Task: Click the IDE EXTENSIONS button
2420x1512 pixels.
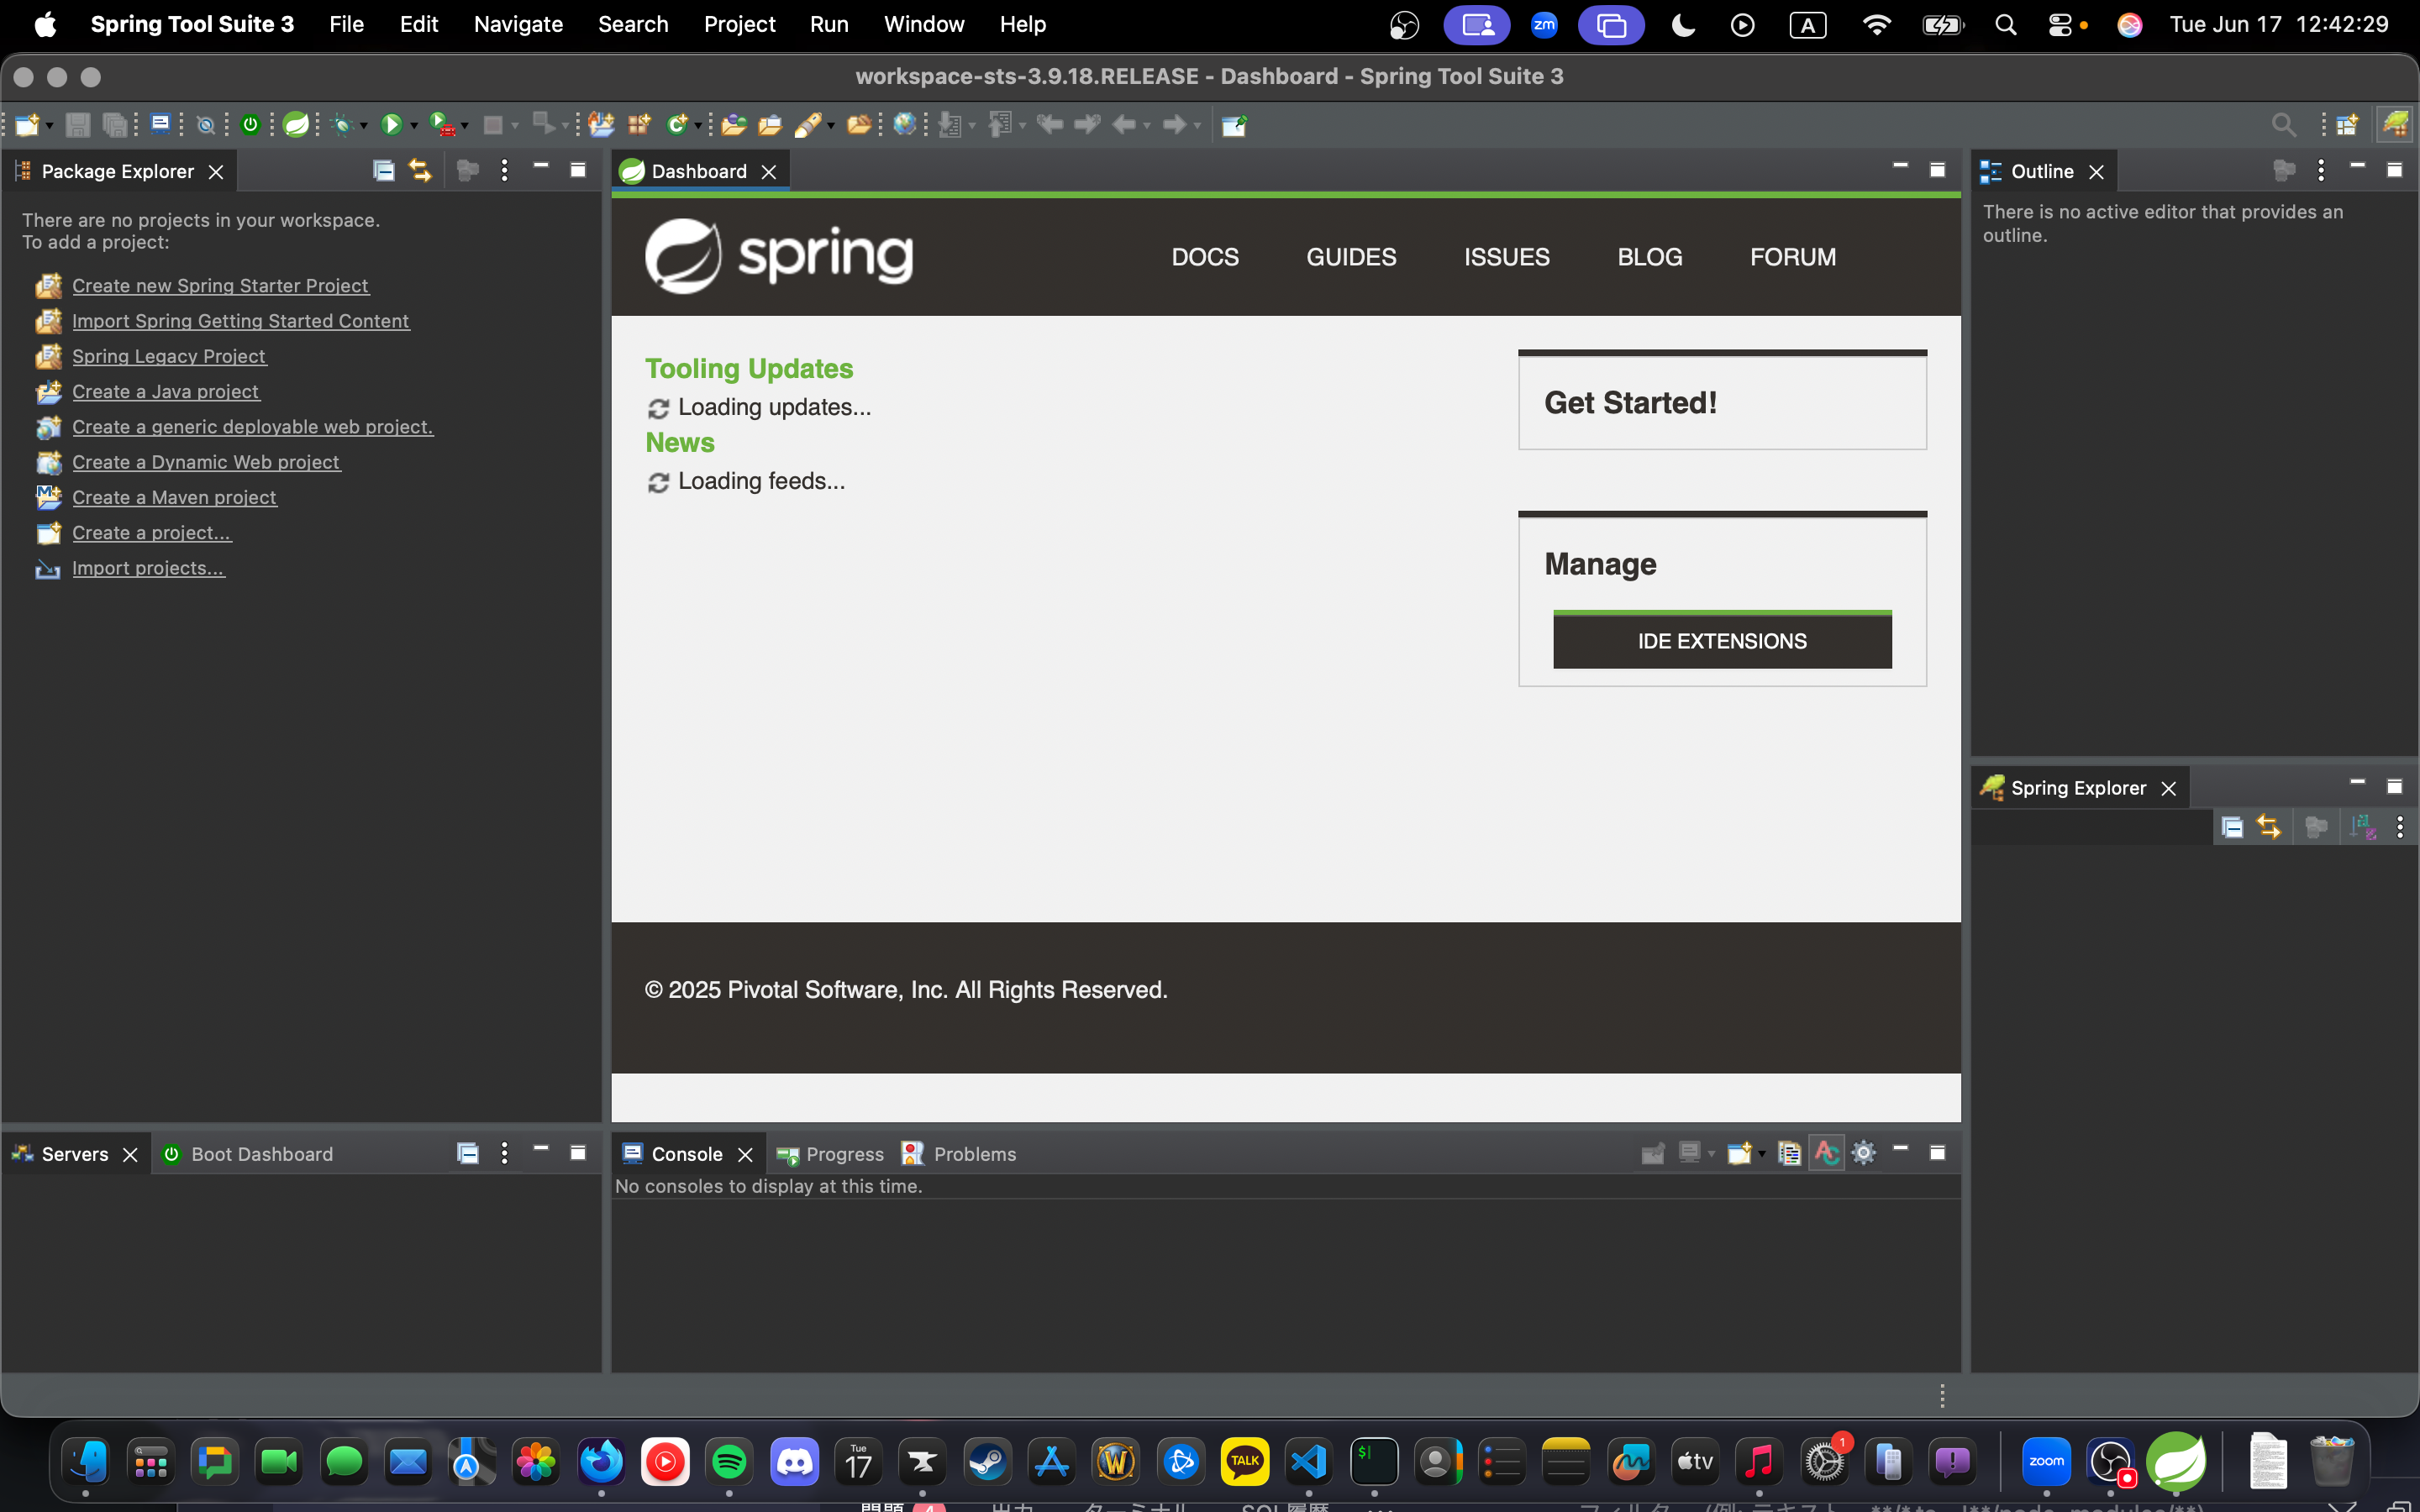Action: pyautogui.click(x=1722, y=641)
